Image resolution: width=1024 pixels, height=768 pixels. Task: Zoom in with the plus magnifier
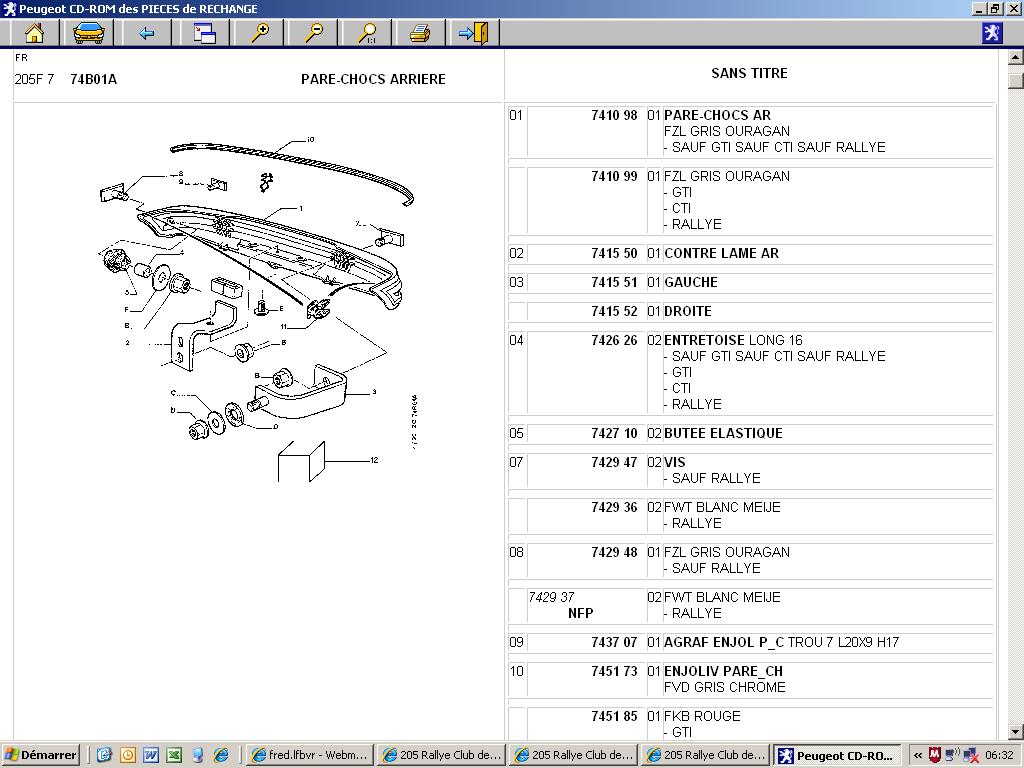[x=260, y=33]
